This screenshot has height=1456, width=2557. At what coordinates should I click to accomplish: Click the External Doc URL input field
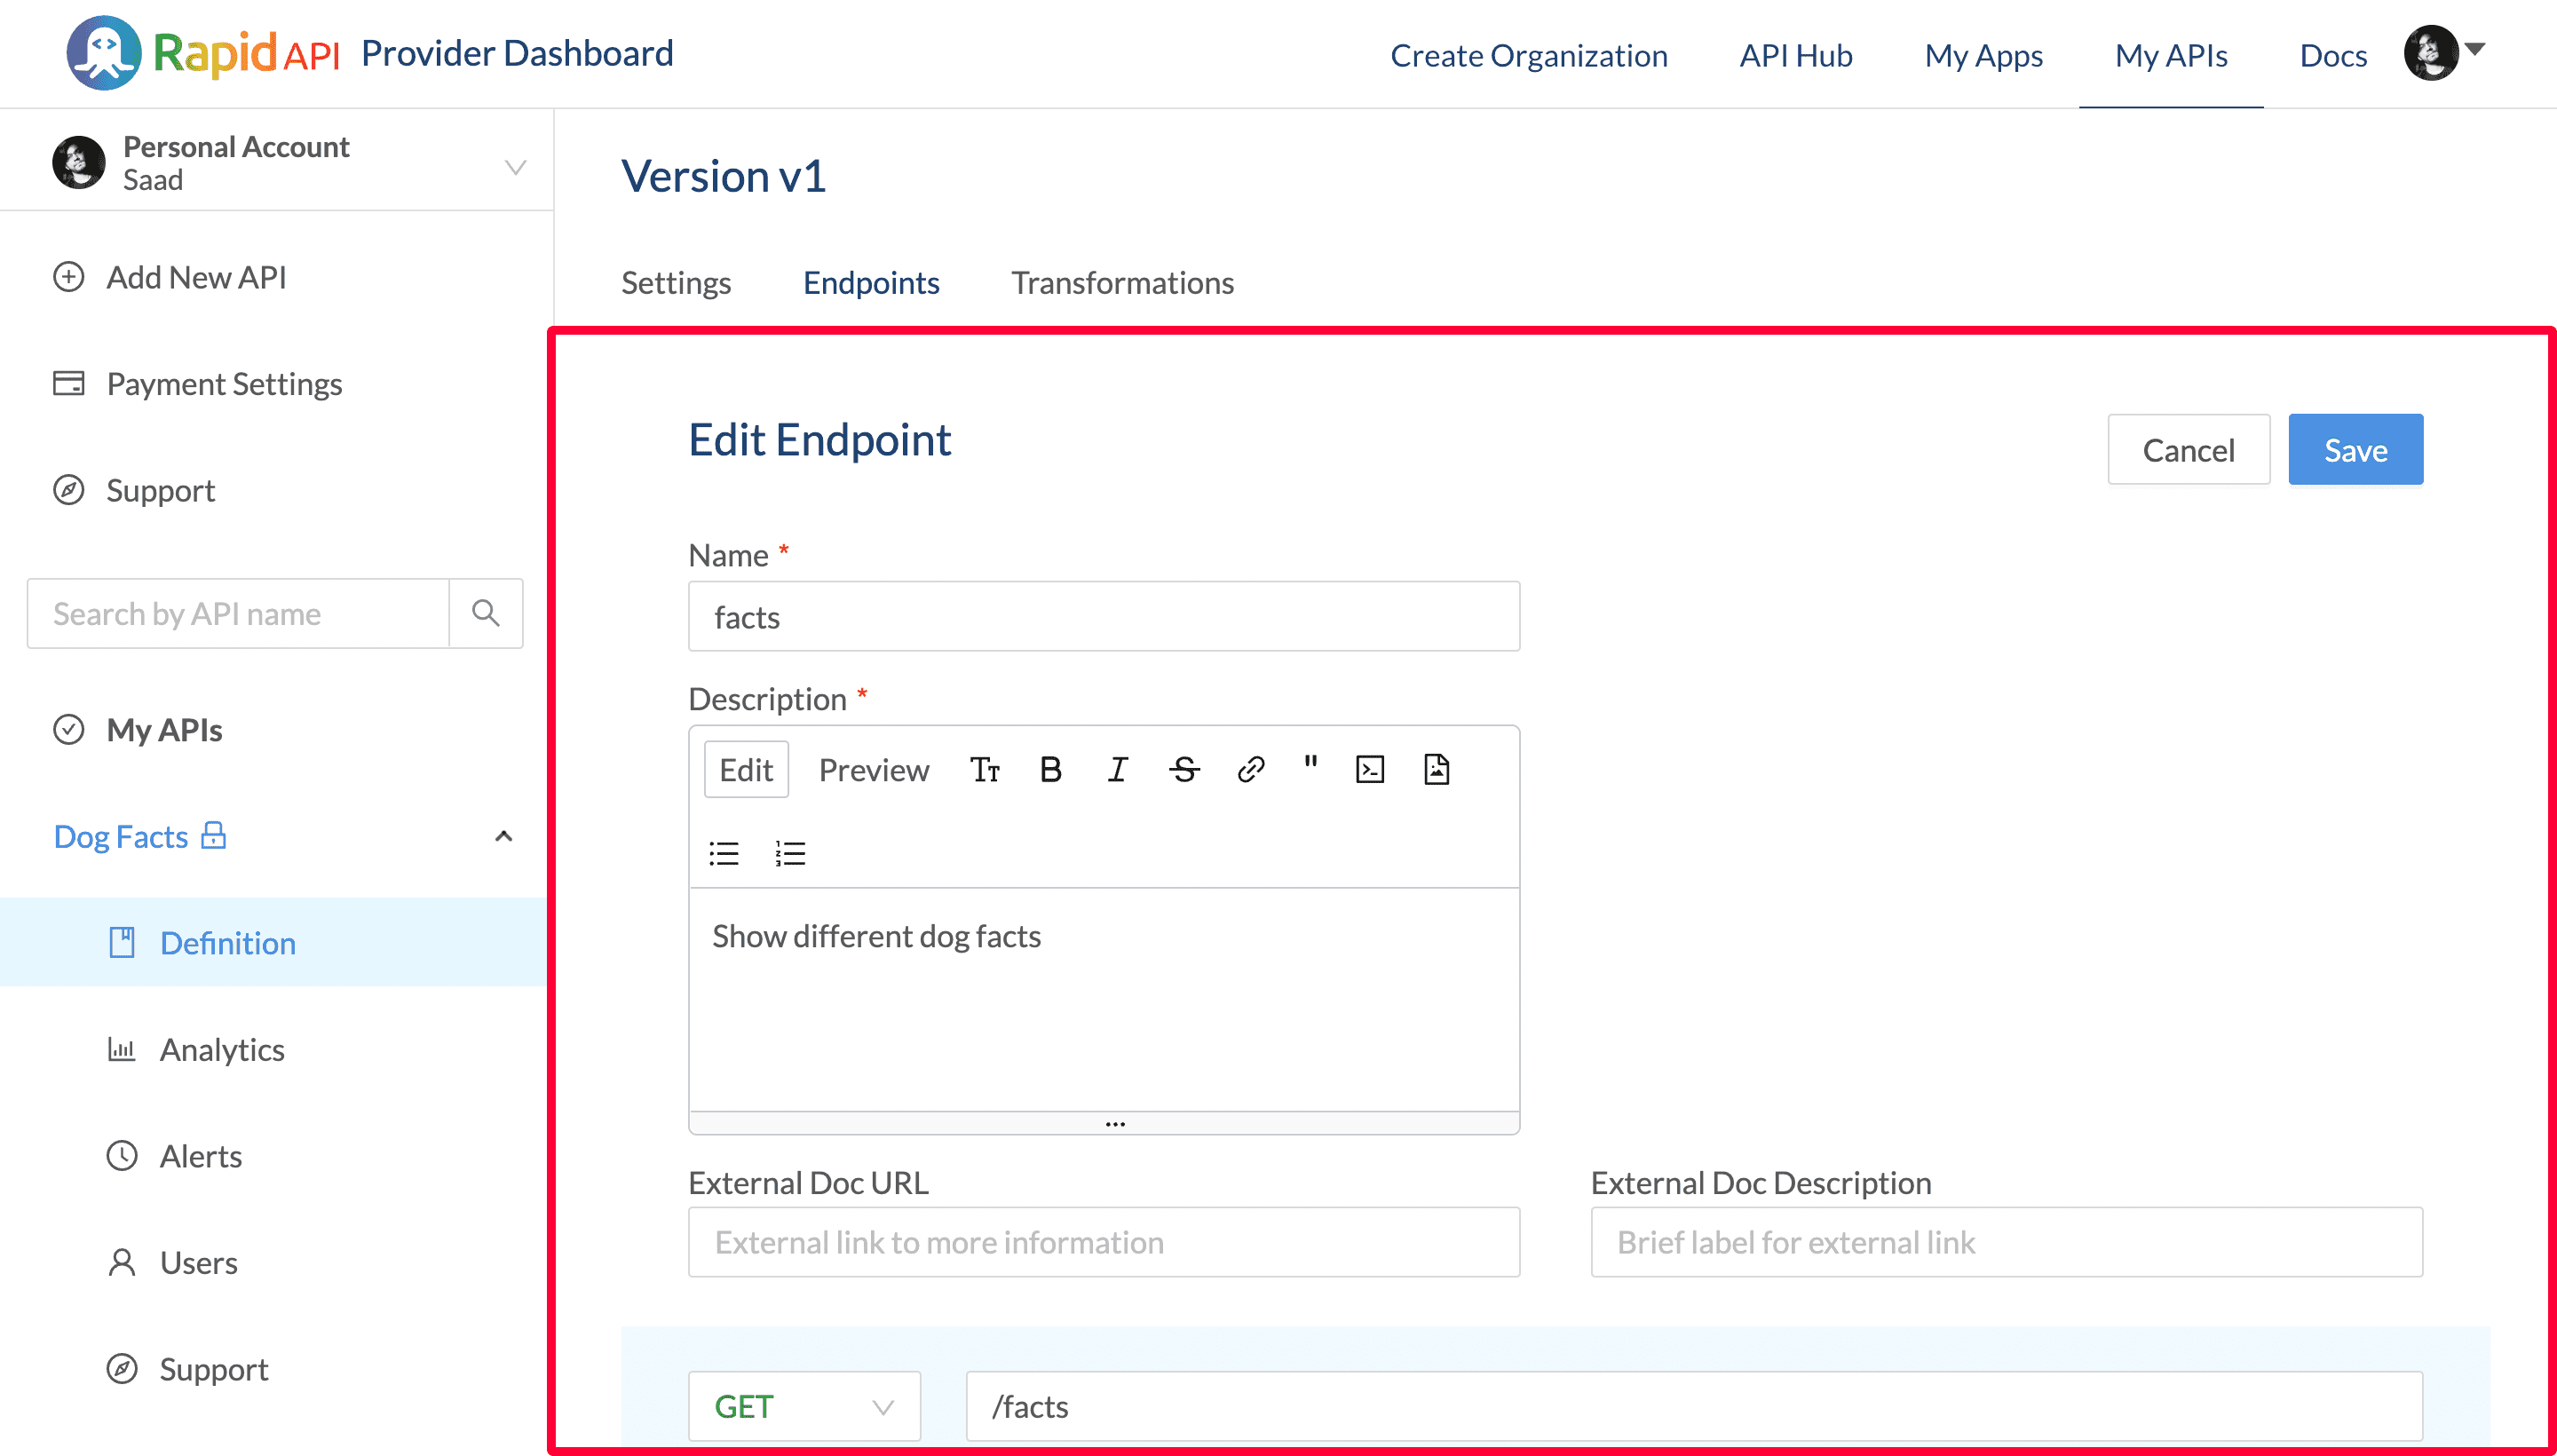(1104, 1242)
